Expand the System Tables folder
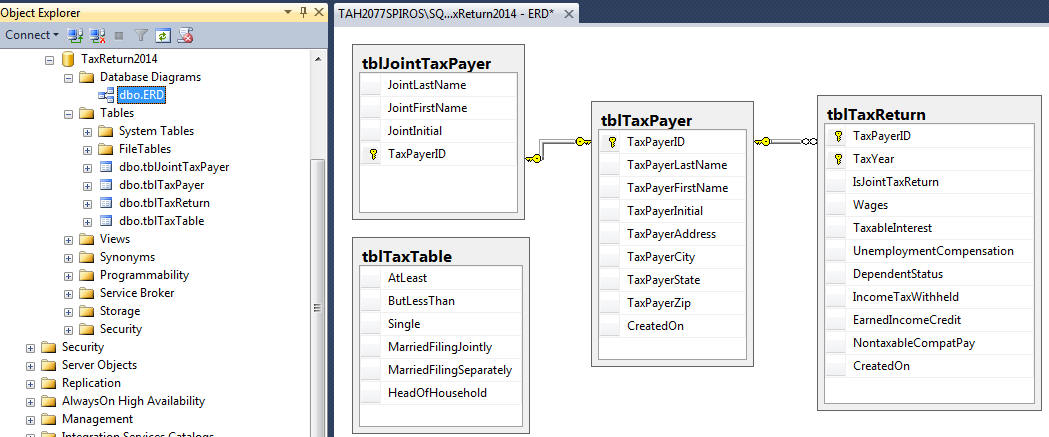This screenshot has height=437, width=1049. click(x=87, y=132)
